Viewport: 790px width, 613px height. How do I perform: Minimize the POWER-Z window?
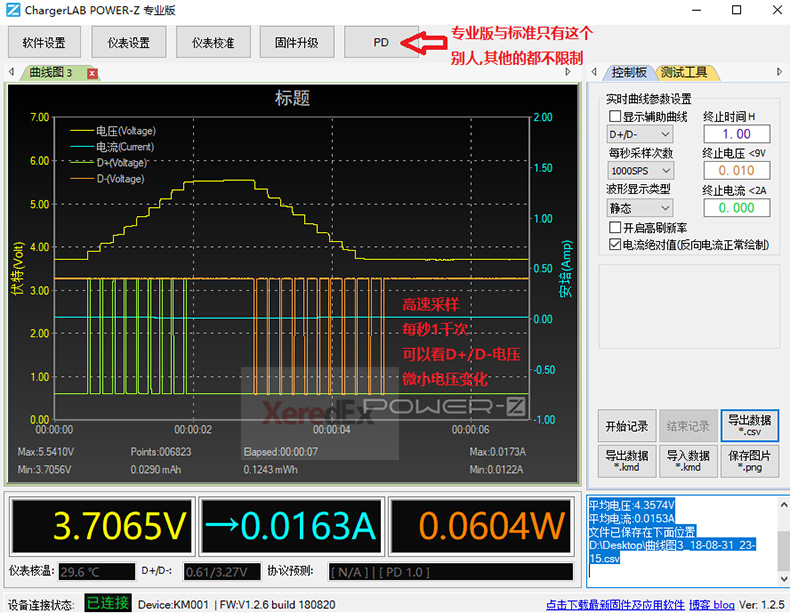coord(696,10)
